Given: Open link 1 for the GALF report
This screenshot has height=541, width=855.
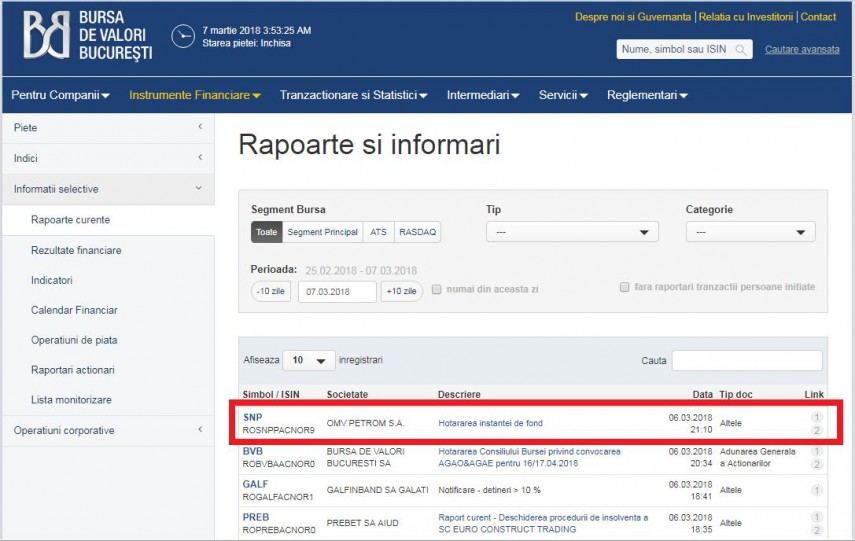Looking at the screenshot, I should pyautogui.click(x=816, y=490).
